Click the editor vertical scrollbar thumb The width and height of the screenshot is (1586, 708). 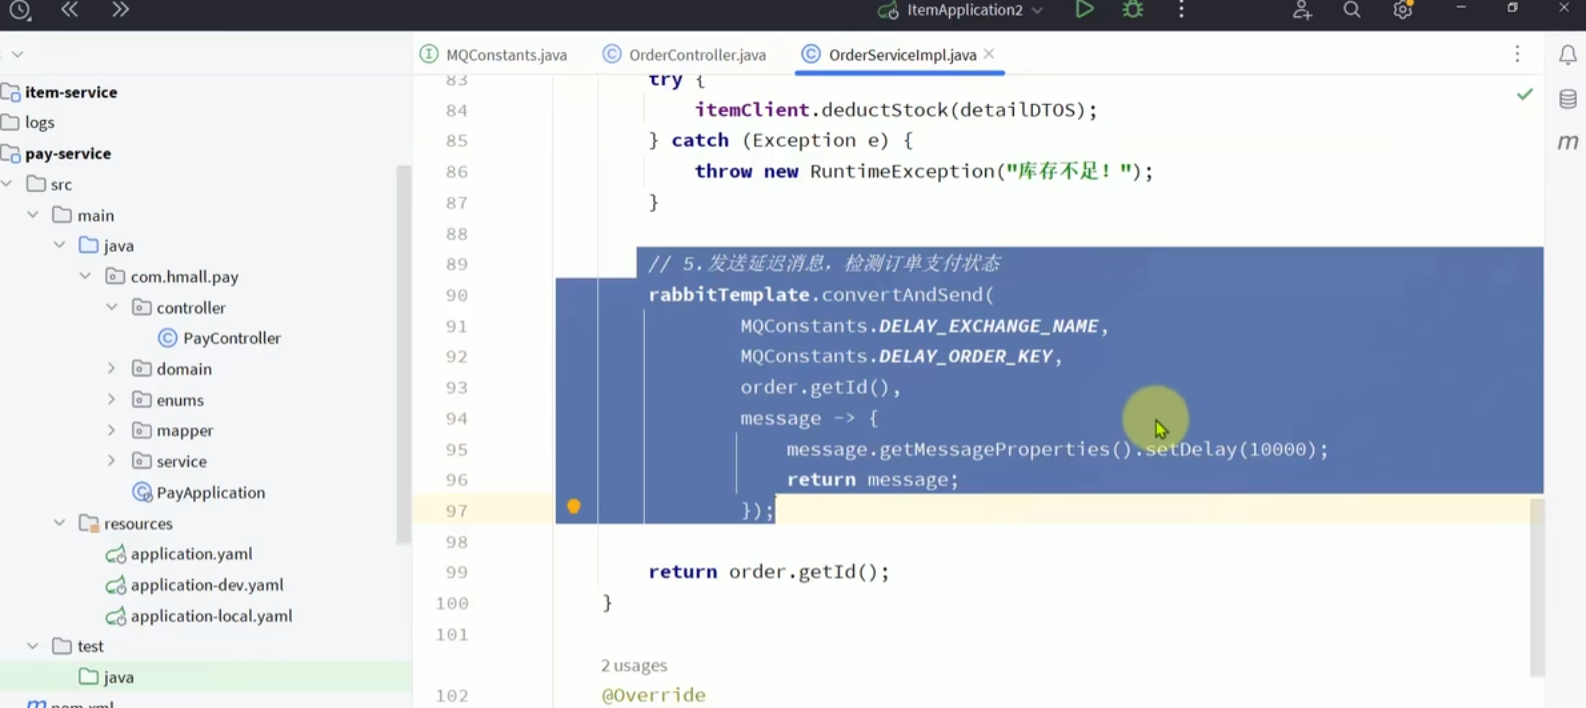point(1537,588)
